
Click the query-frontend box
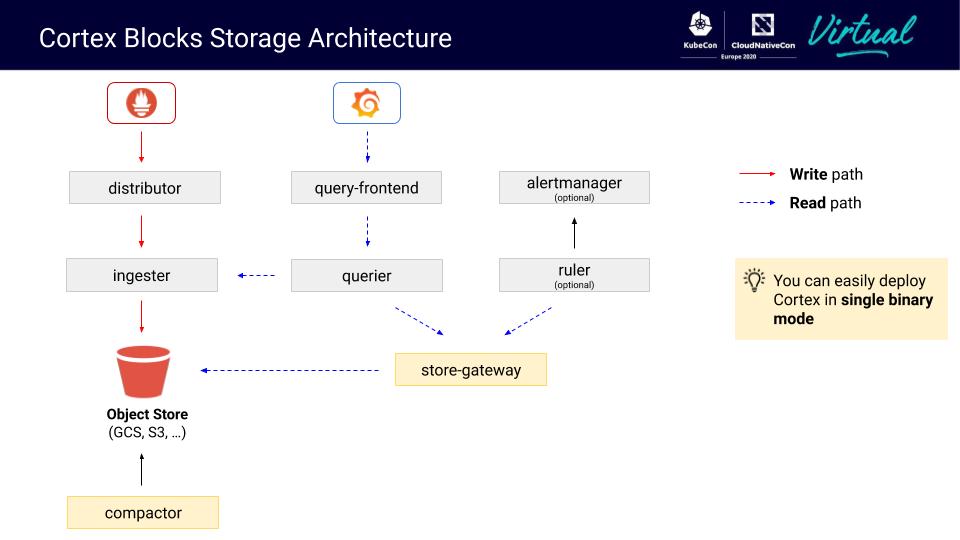[x=366, y=188]
